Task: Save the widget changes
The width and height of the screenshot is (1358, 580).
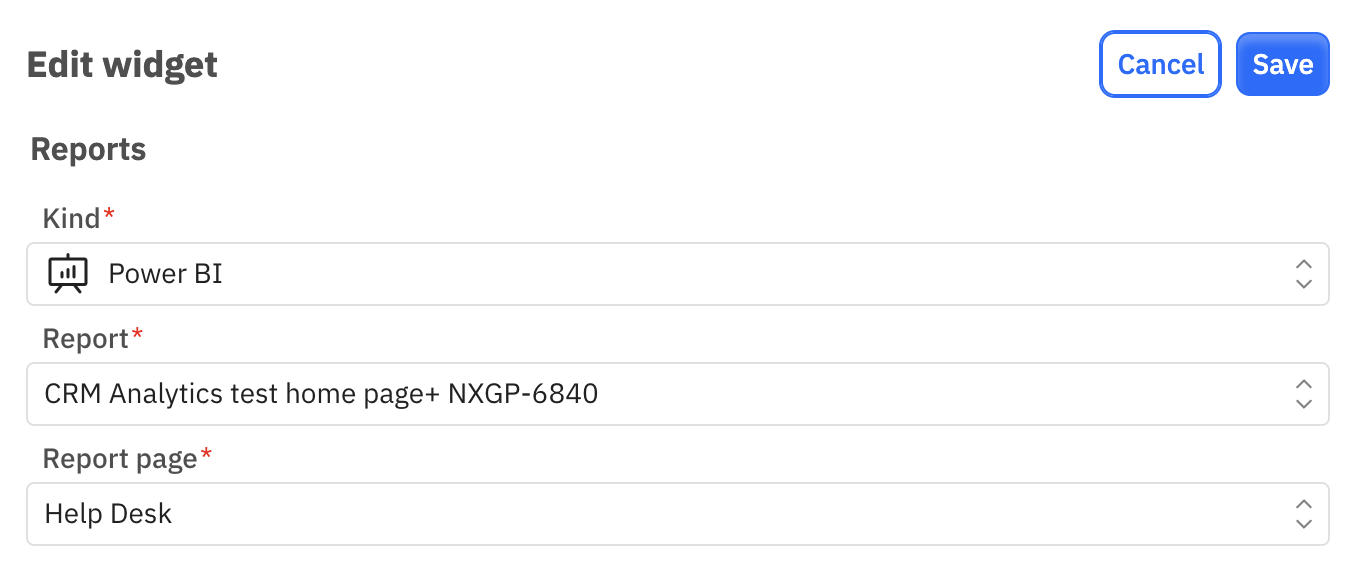Action: [x=1282, y=64]
